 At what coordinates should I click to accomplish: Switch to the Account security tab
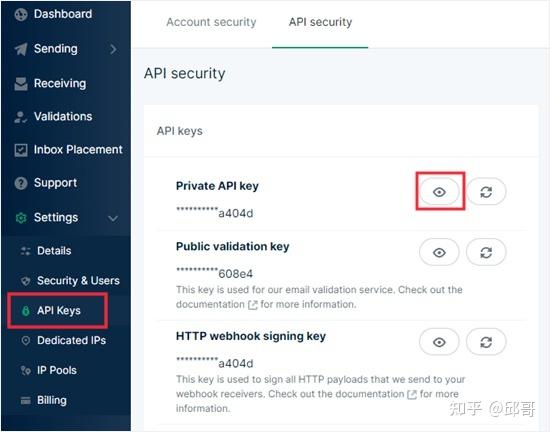pyautogui.click(x=212, y=22)
